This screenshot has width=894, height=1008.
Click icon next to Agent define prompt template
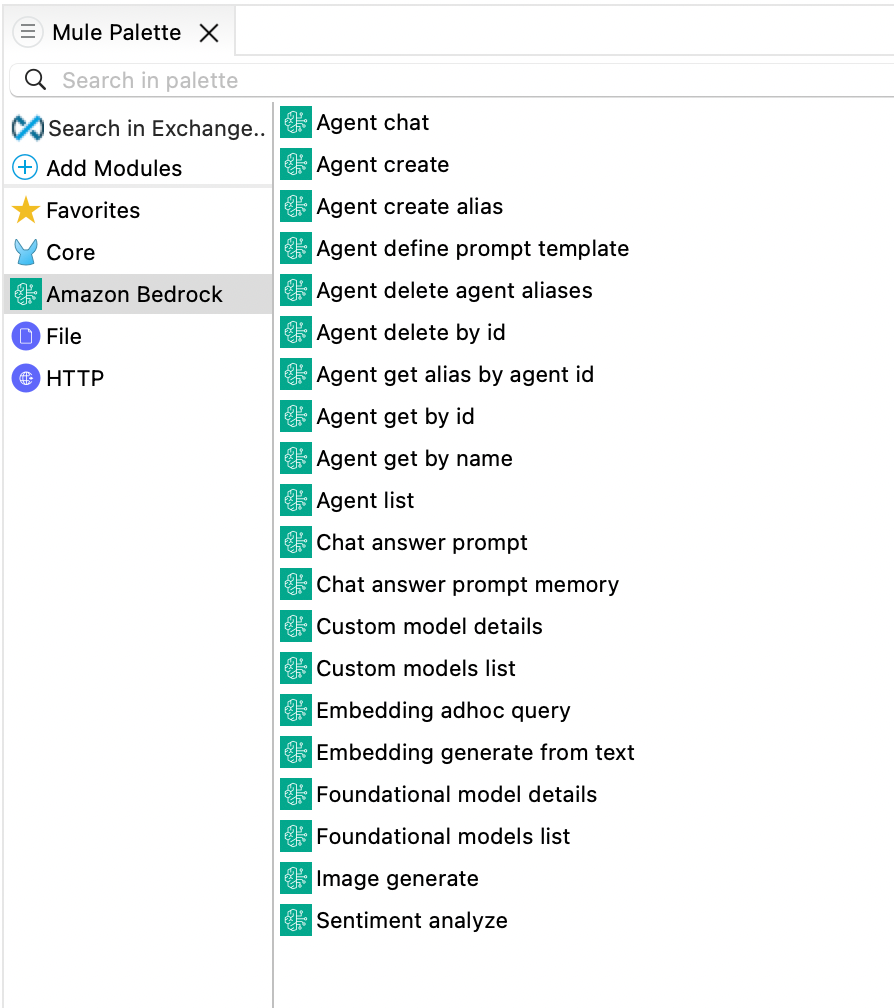tap(296, 248)
